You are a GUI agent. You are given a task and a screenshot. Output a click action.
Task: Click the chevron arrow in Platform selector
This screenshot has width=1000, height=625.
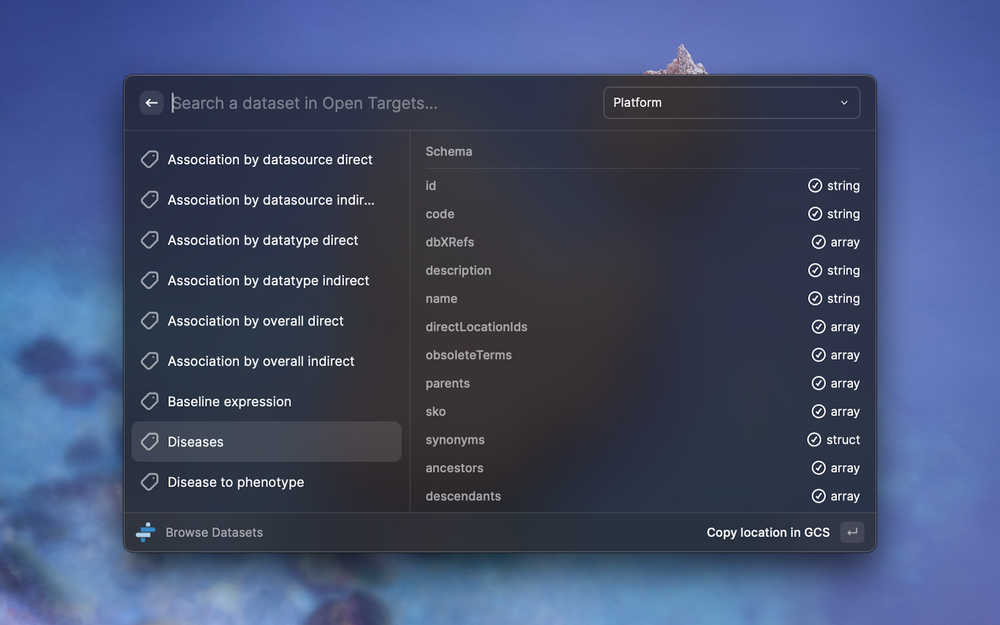pos(844,103)
